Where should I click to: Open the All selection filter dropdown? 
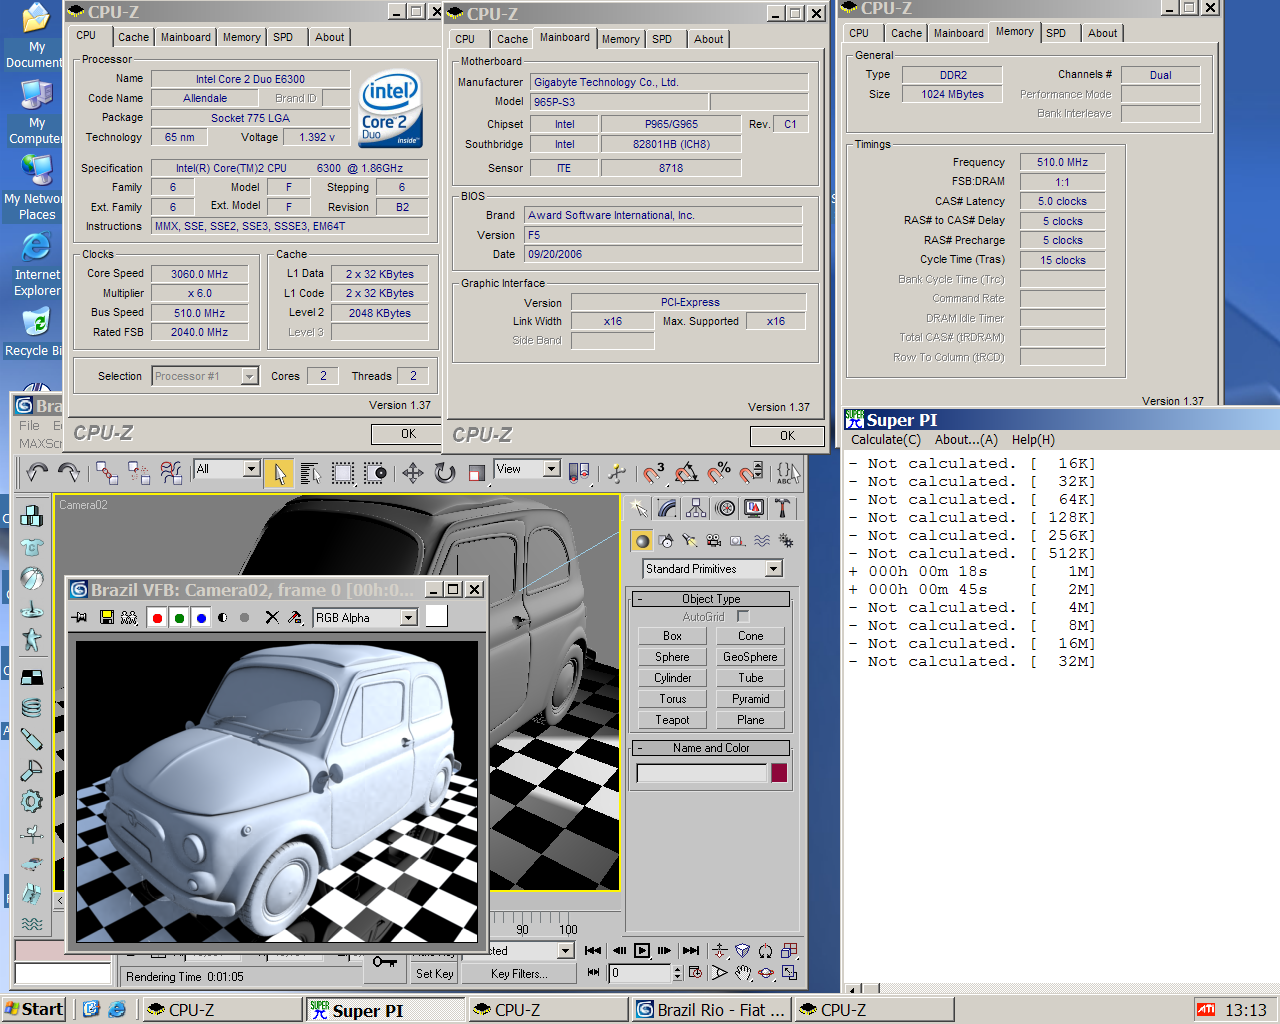point(252,469)
